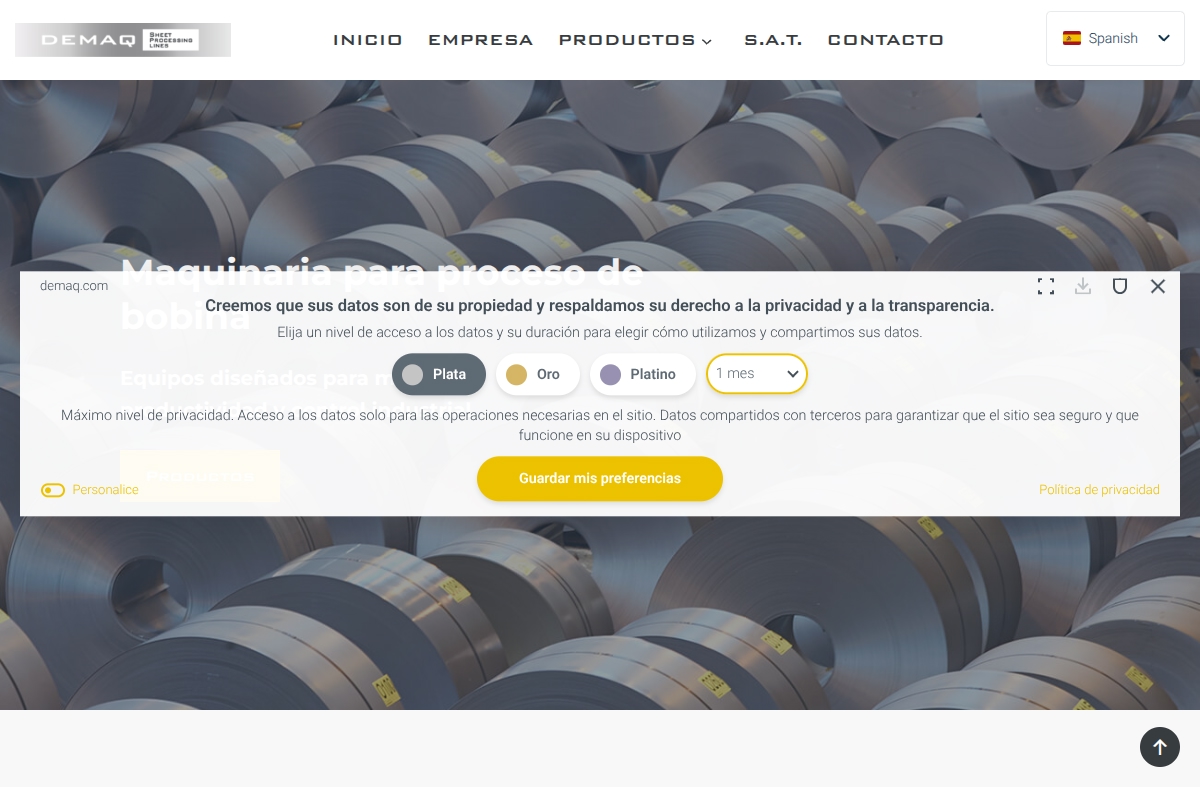The image size is (1200, 787).
Task: Close the privacy consent banner
Action: click(x=1158, y=287)
